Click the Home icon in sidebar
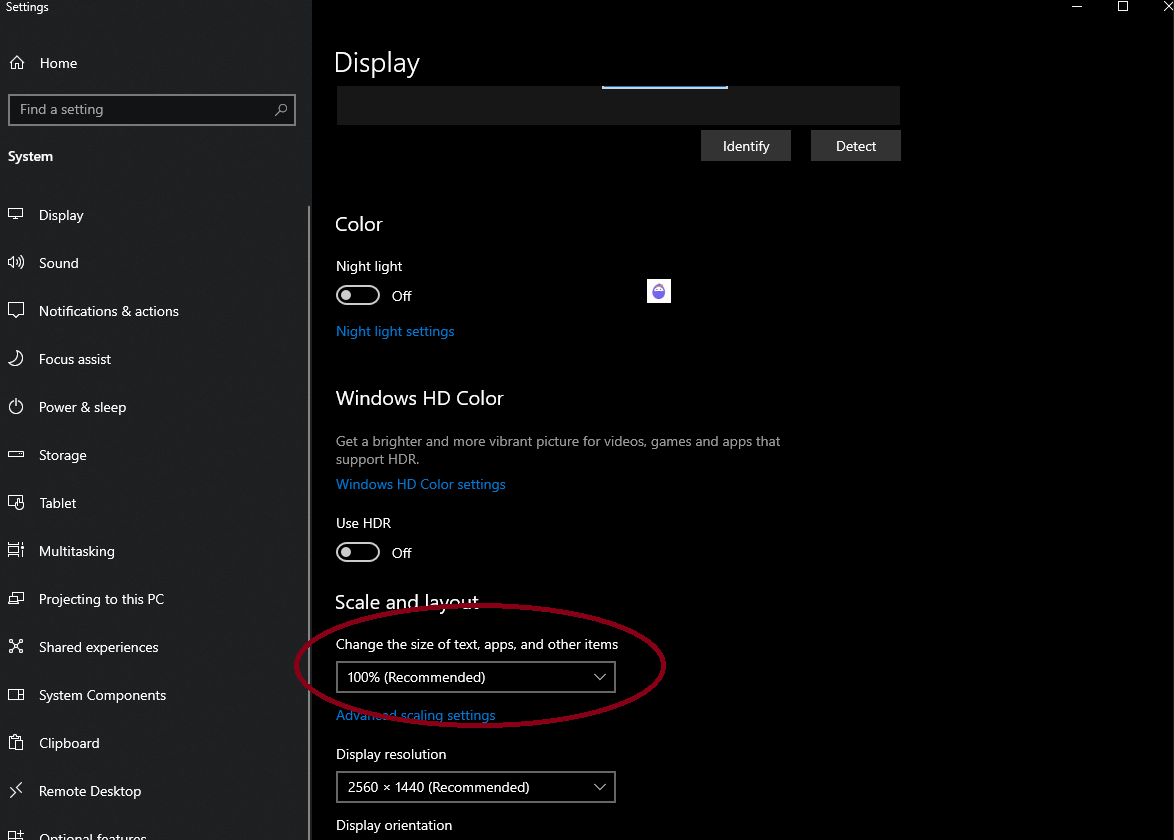The width and height of the screenshot is (1174, 840). click(x=17, y=63)
